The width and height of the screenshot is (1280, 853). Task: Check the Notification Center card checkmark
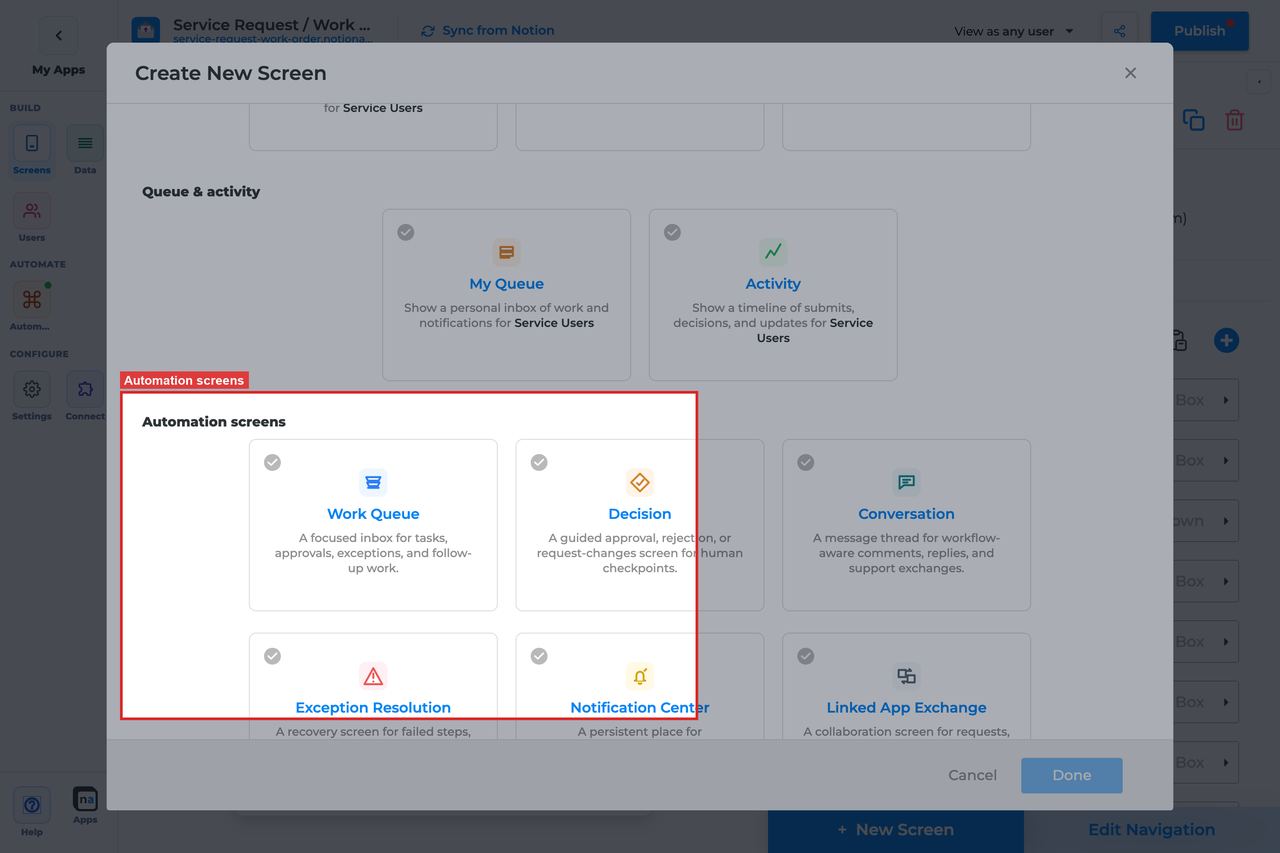pos(539,656)
